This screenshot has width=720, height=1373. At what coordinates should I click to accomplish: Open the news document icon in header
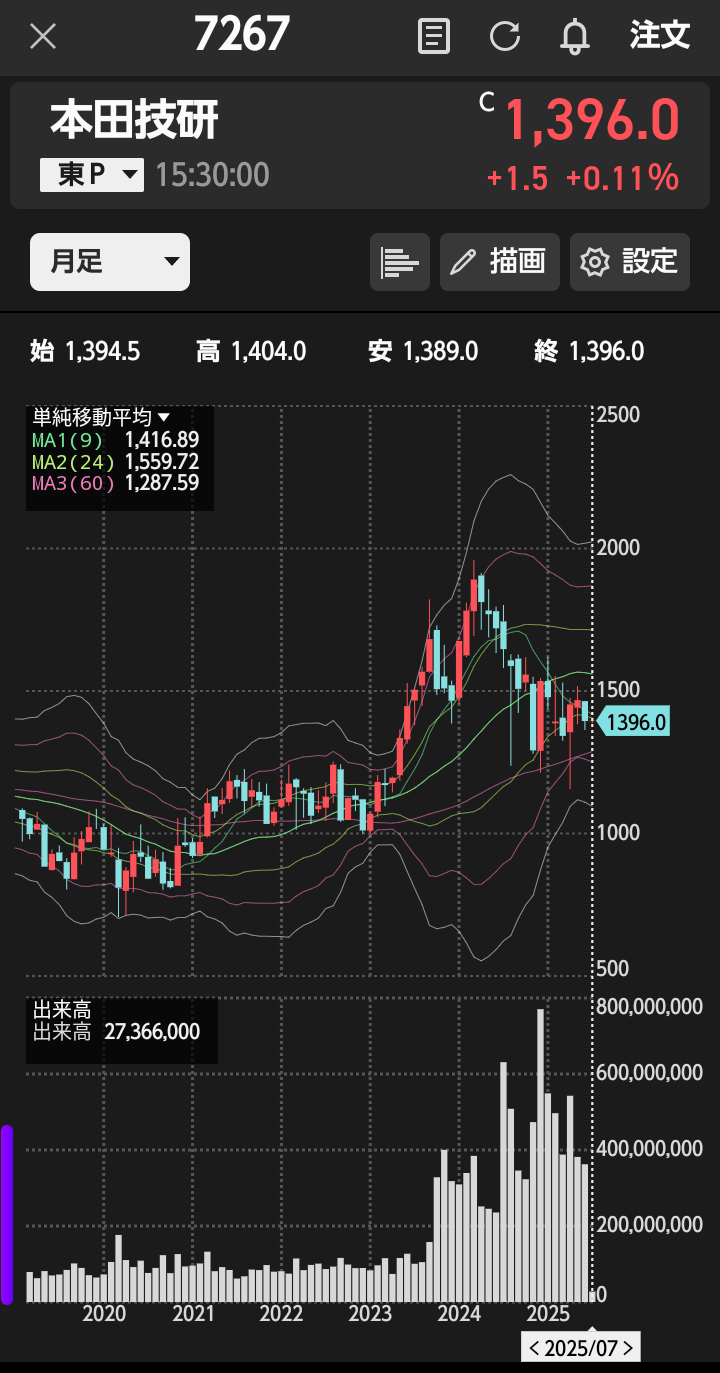(433, 37)
